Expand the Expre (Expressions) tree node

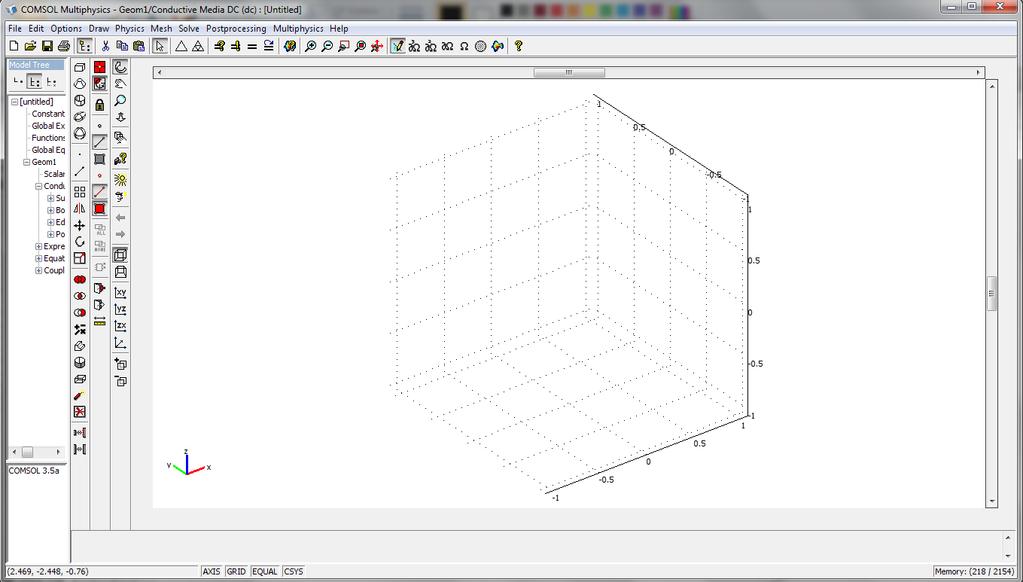pyautogui.click(x=38, y=247)
